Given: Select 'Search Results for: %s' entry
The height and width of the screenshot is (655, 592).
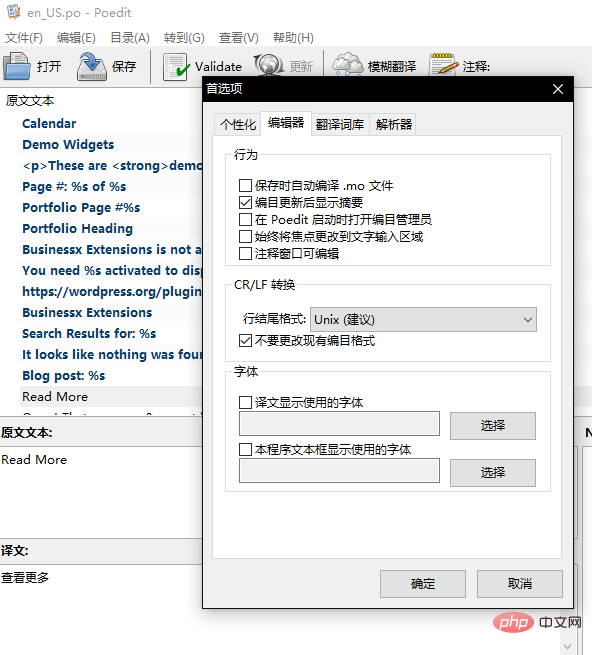Looking at the screenshot, I should click(x=89, y=334).
